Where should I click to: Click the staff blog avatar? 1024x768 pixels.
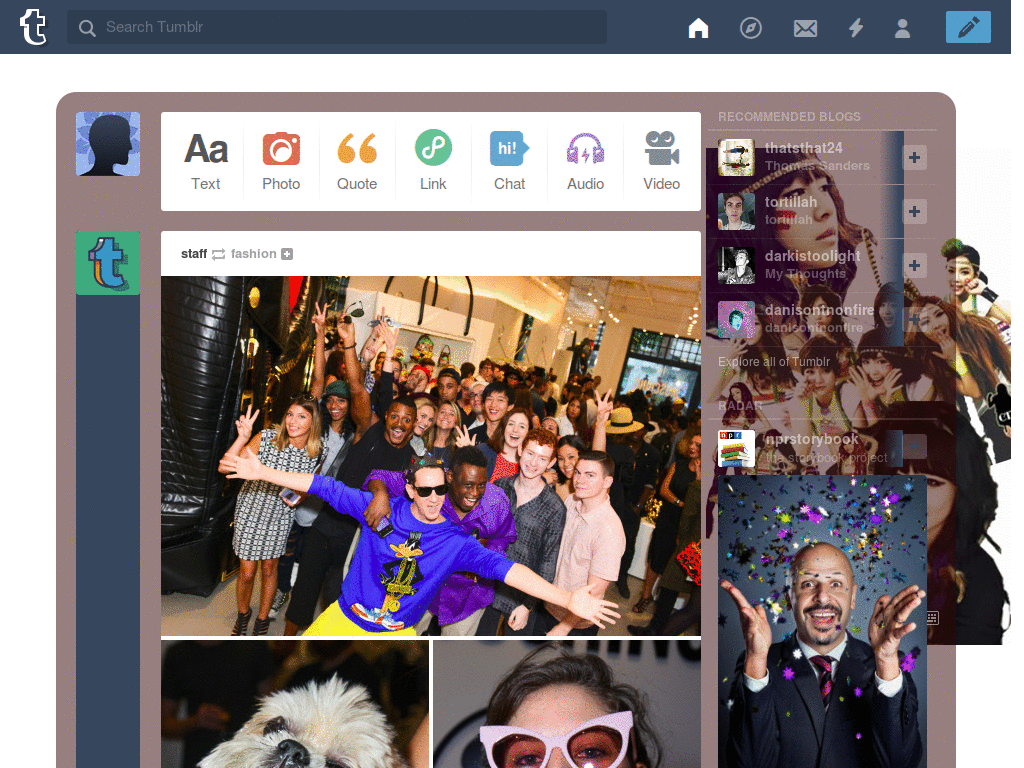tap(108, 263)
